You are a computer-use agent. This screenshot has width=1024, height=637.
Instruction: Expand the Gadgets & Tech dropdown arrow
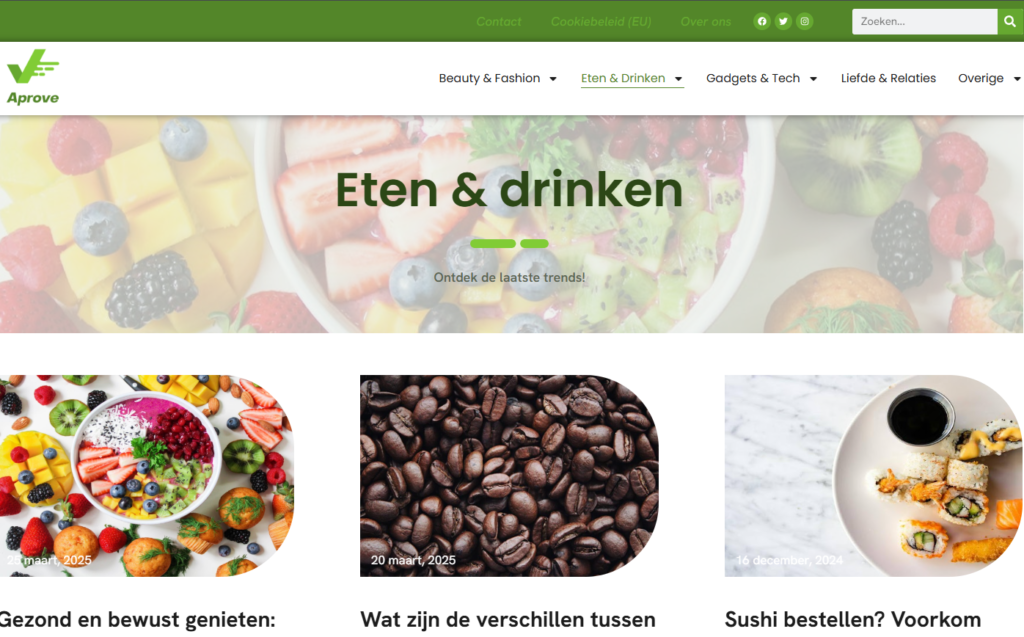click(x=814, y=79)
